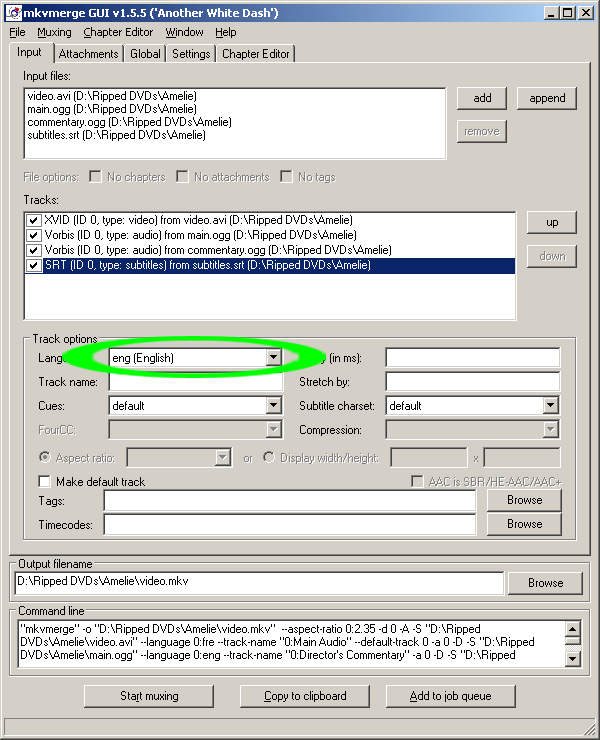
Task: Click the command line scroll down arrow
Action: coord(572,658)
